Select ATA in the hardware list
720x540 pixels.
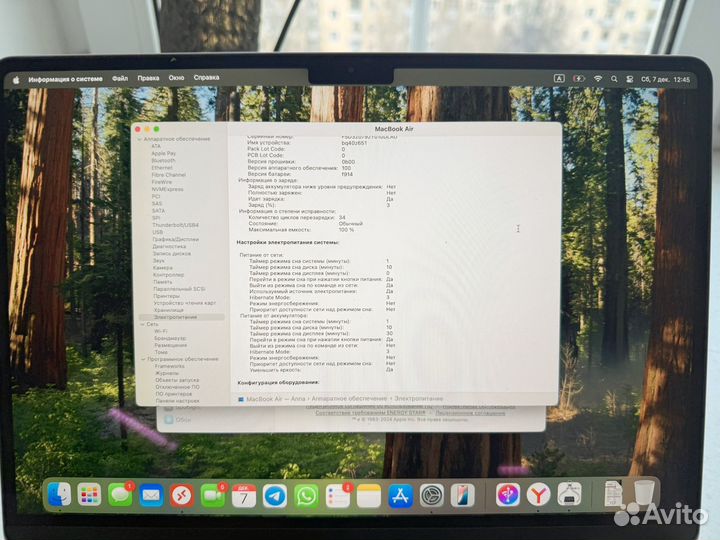pyautogui.click(x=156, y=146)
